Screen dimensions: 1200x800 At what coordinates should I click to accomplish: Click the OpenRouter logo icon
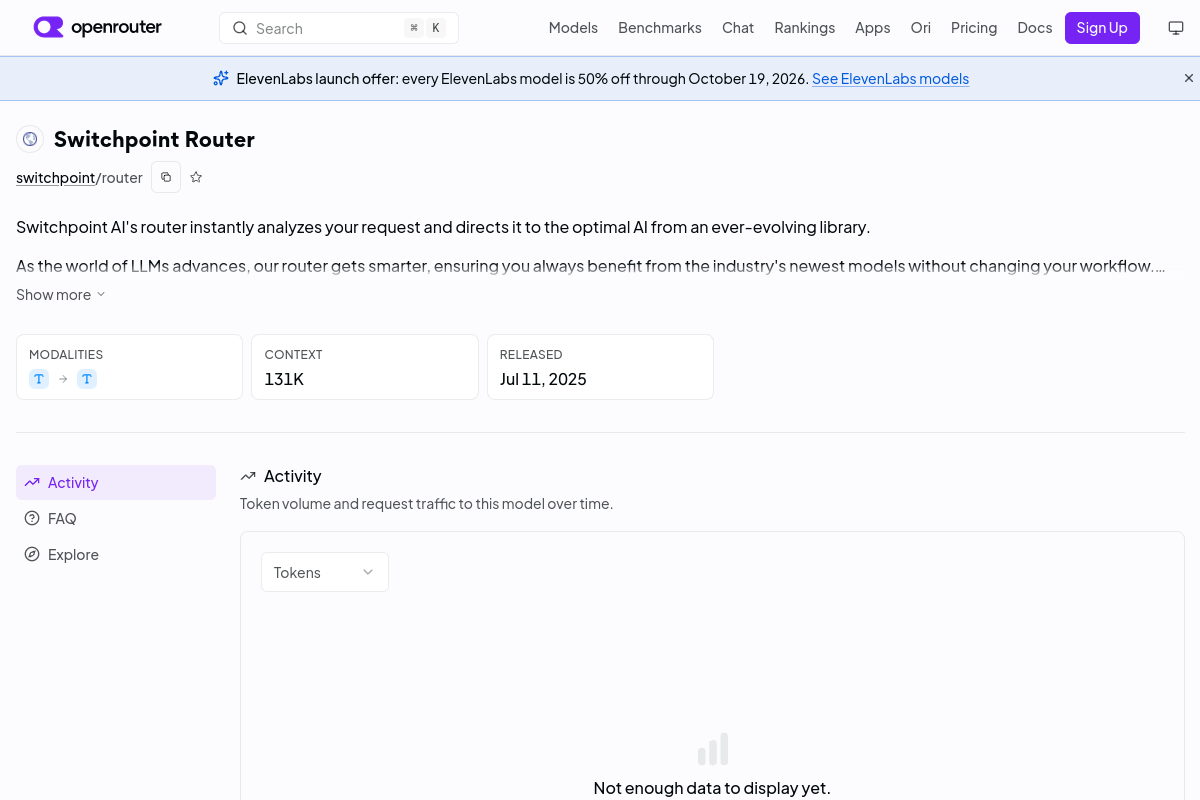tap(48, 27)
